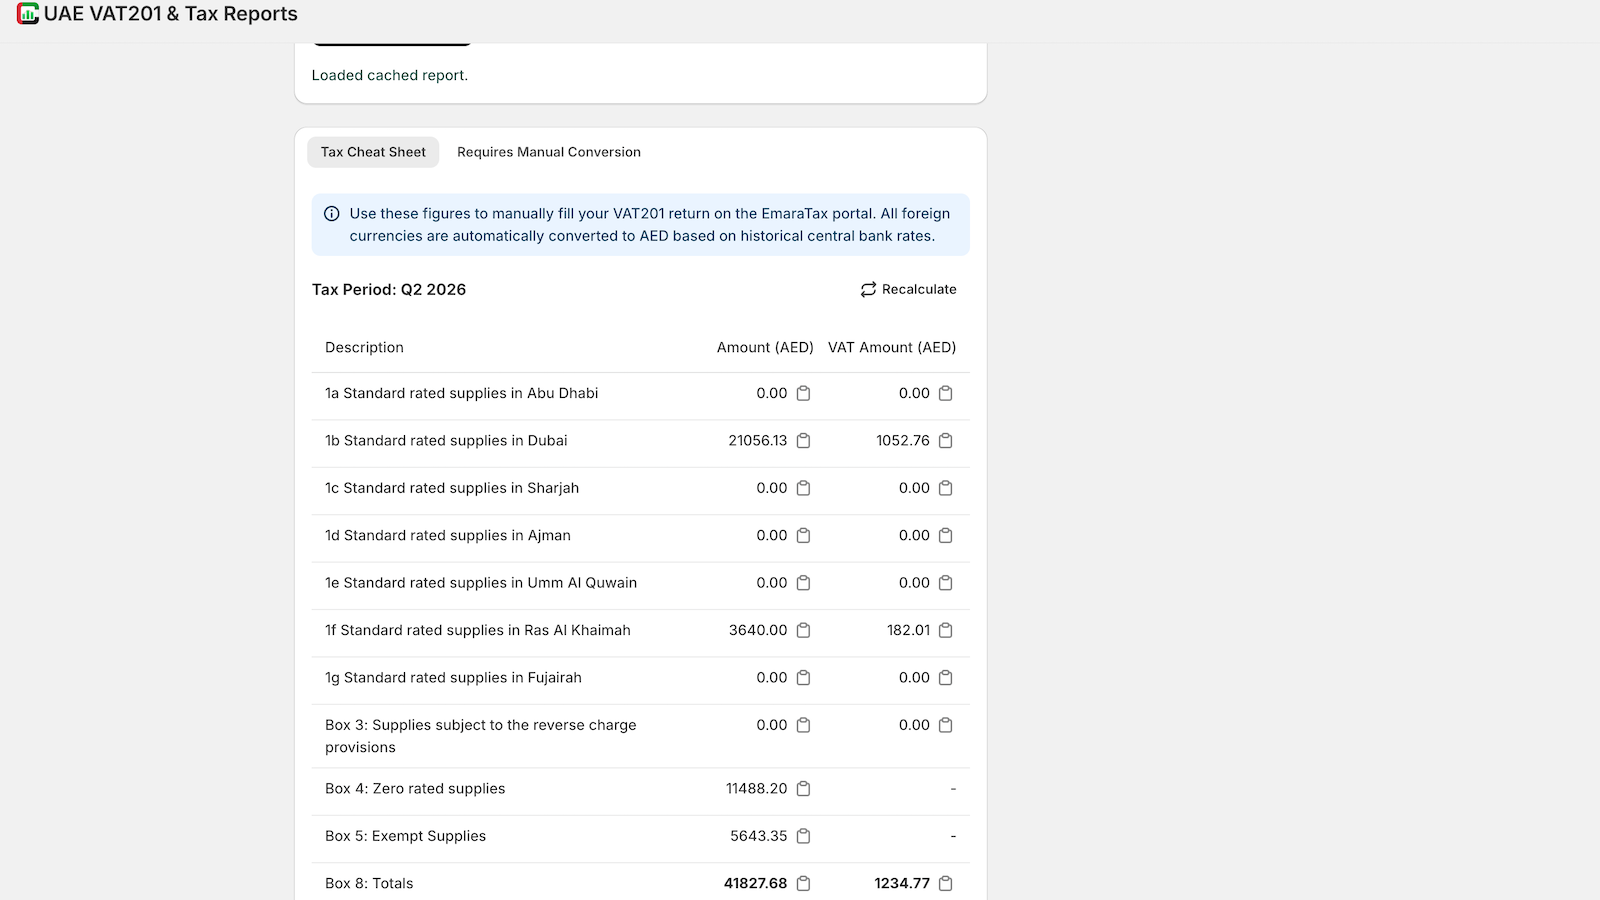The width and height of the screenshot is (1600, 900).
Task: Click the Description column header
Action: (364, 348)
